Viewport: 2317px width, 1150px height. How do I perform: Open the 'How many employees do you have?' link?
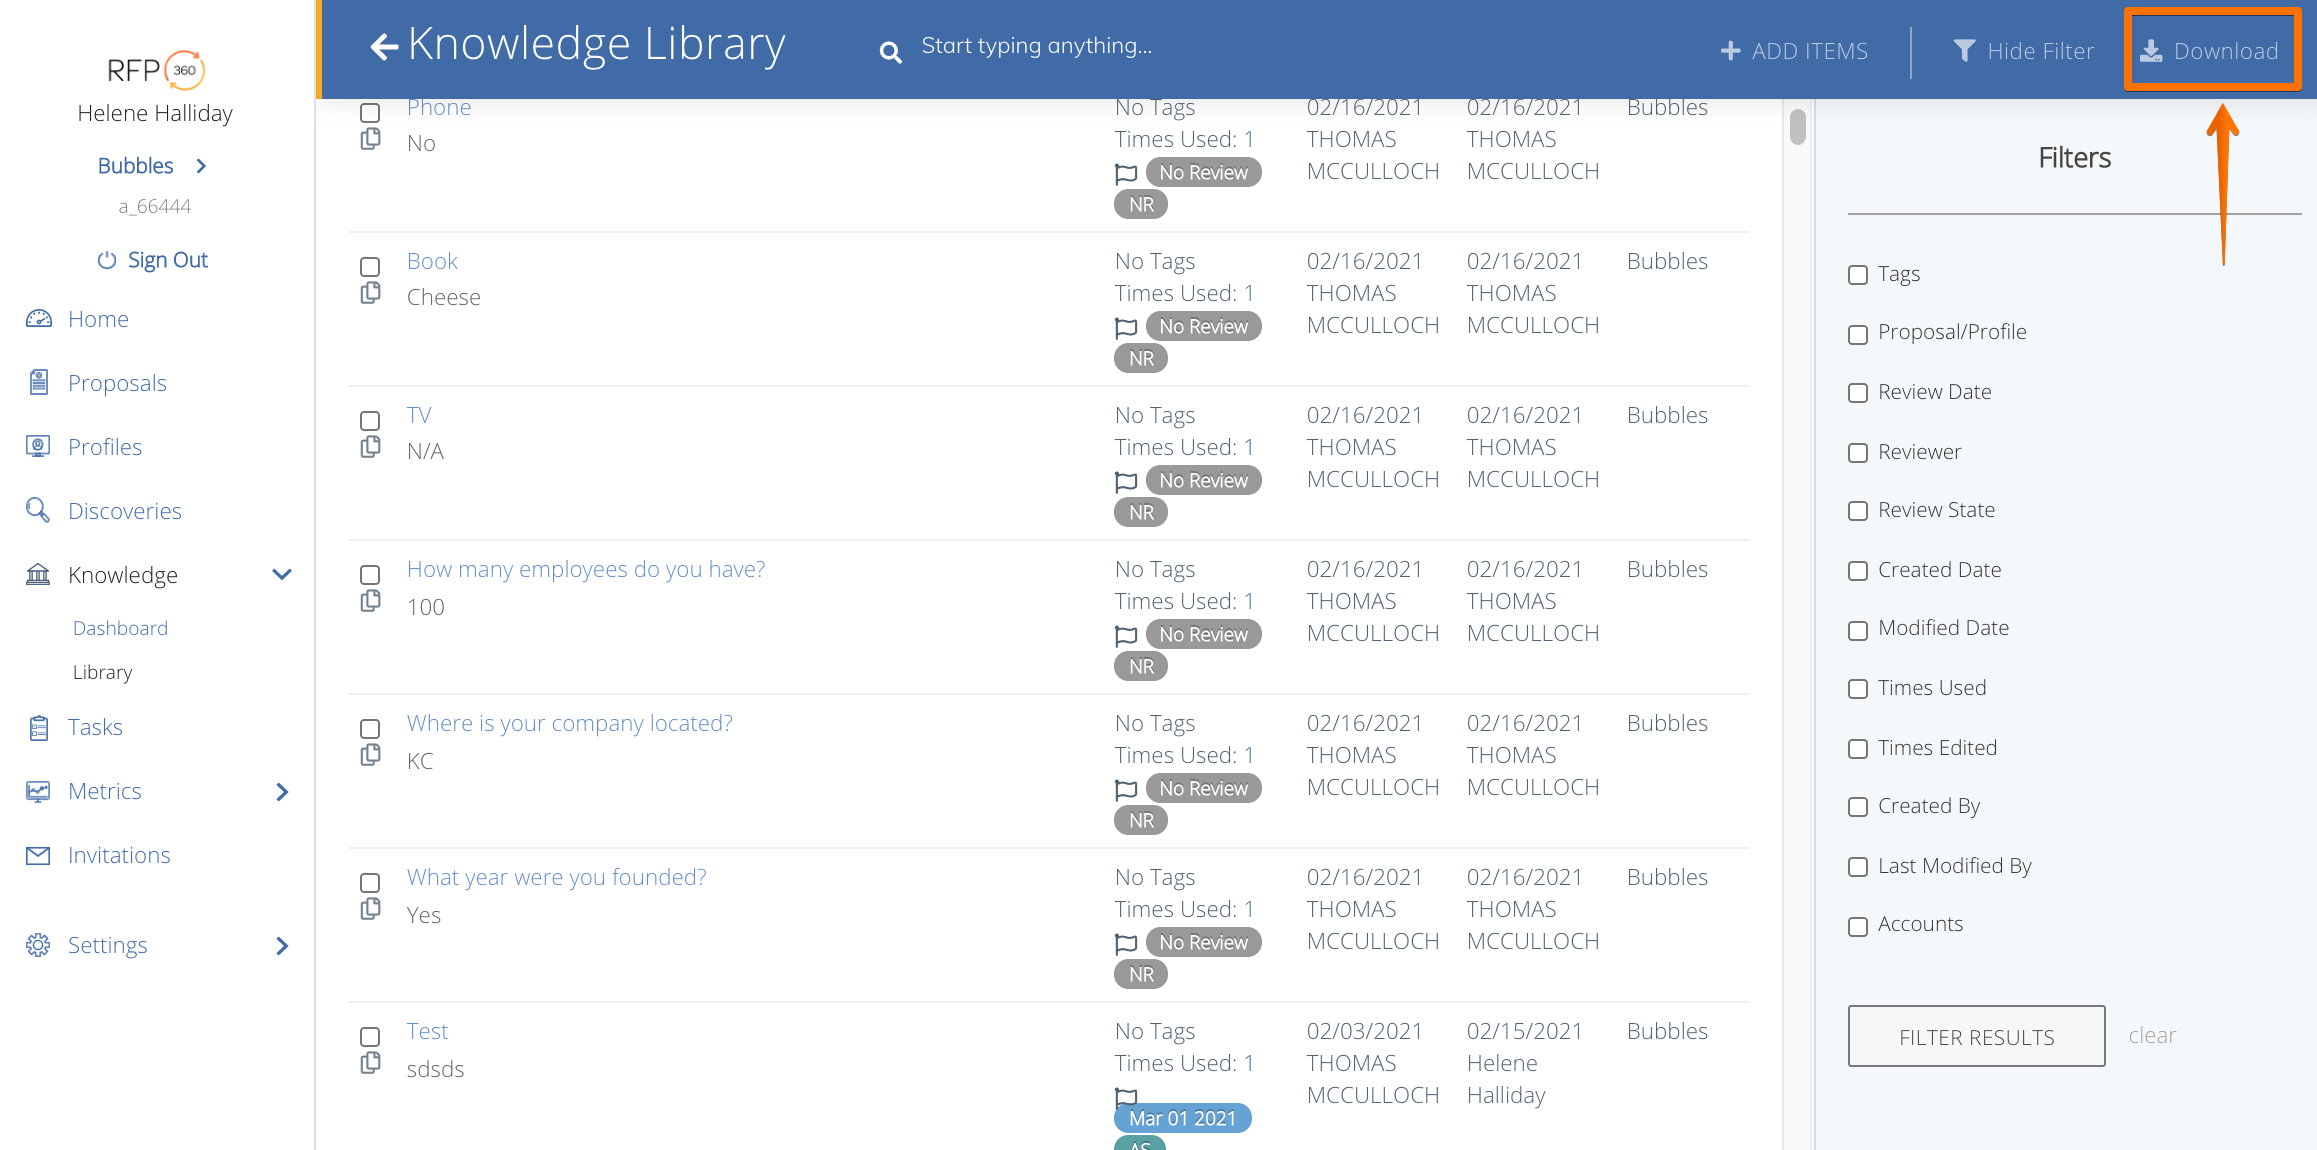(585, 569)
